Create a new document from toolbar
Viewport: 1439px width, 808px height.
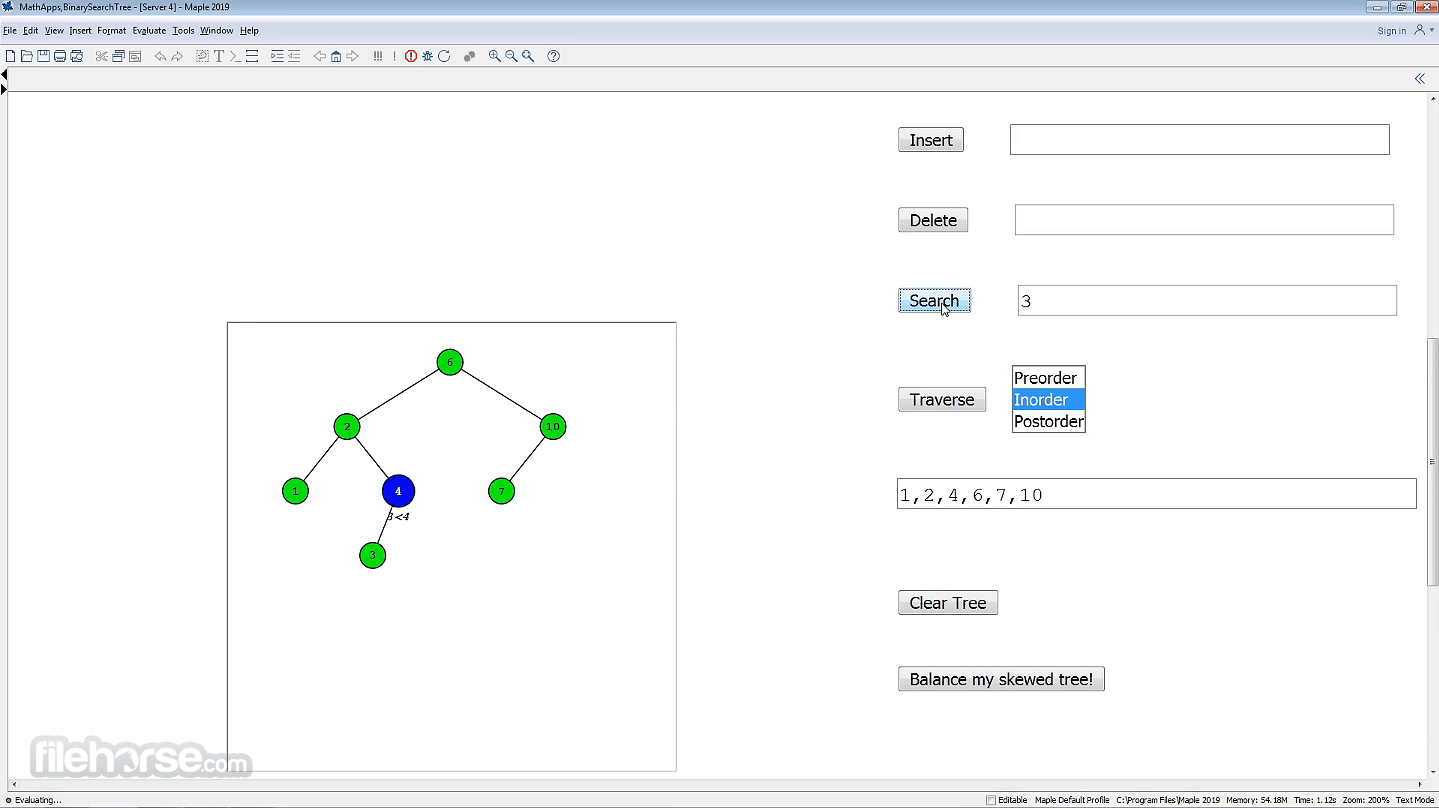tap(11, 56)
